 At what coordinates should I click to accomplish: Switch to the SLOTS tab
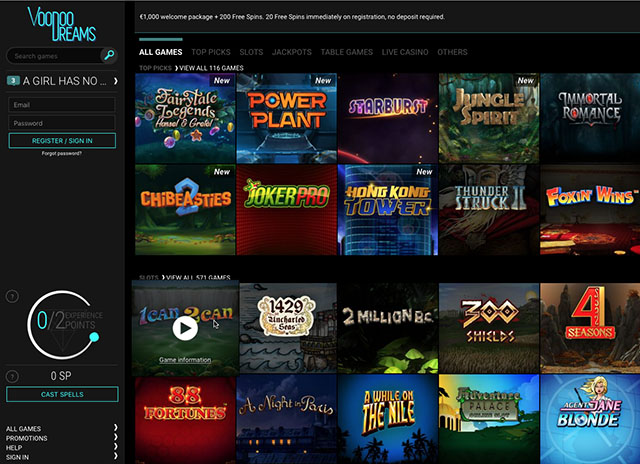251,52
